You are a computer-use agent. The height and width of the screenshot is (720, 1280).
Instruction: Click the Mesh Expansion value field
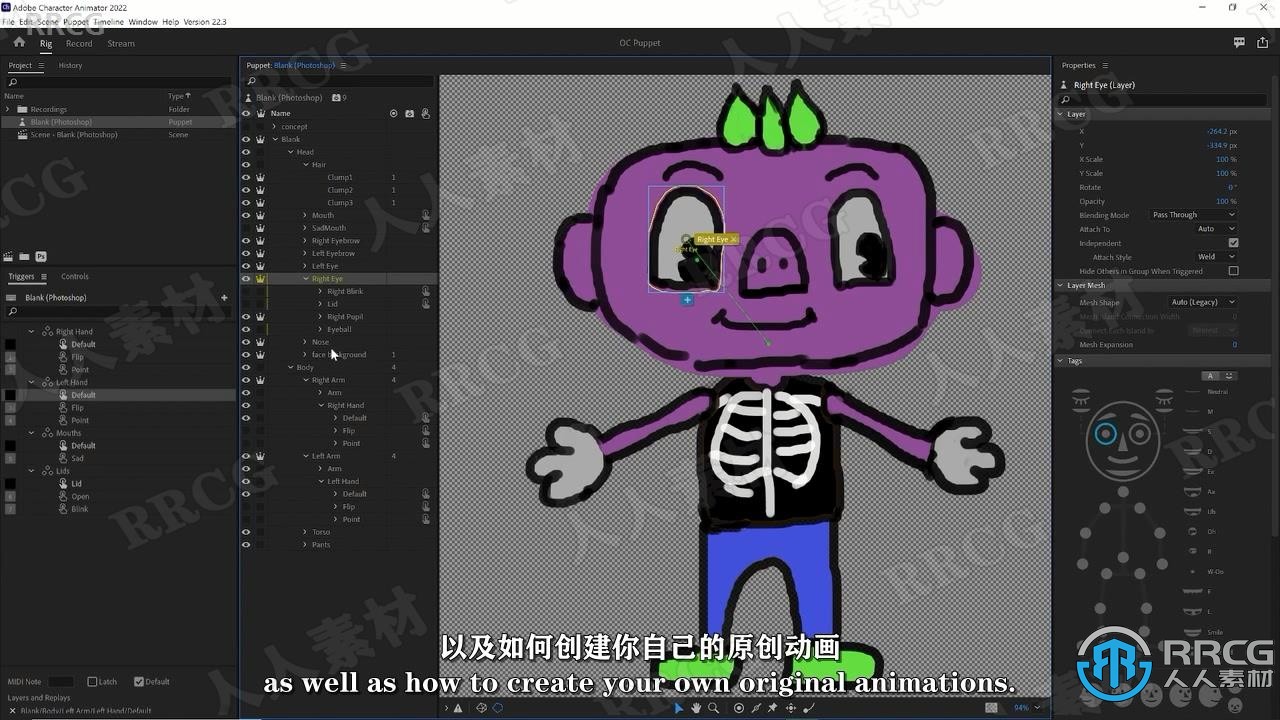pos(1234,345)
